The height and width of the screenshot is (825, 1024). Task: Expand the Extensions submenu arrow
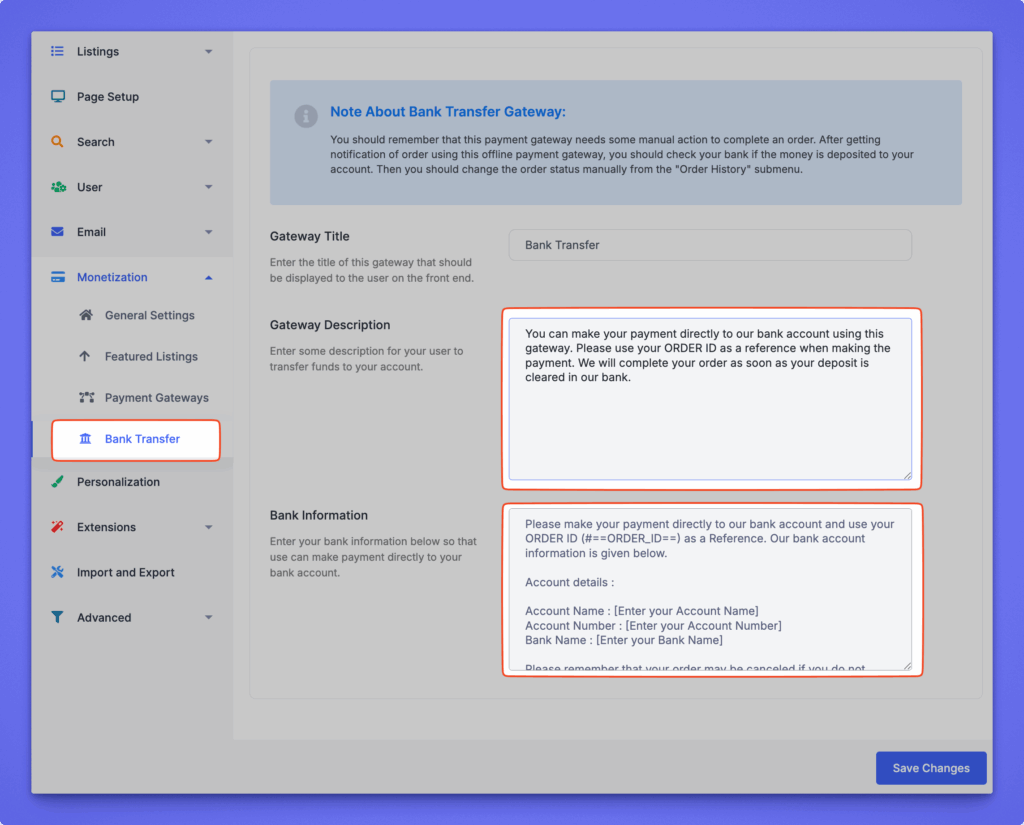click(x=208, y=528)
